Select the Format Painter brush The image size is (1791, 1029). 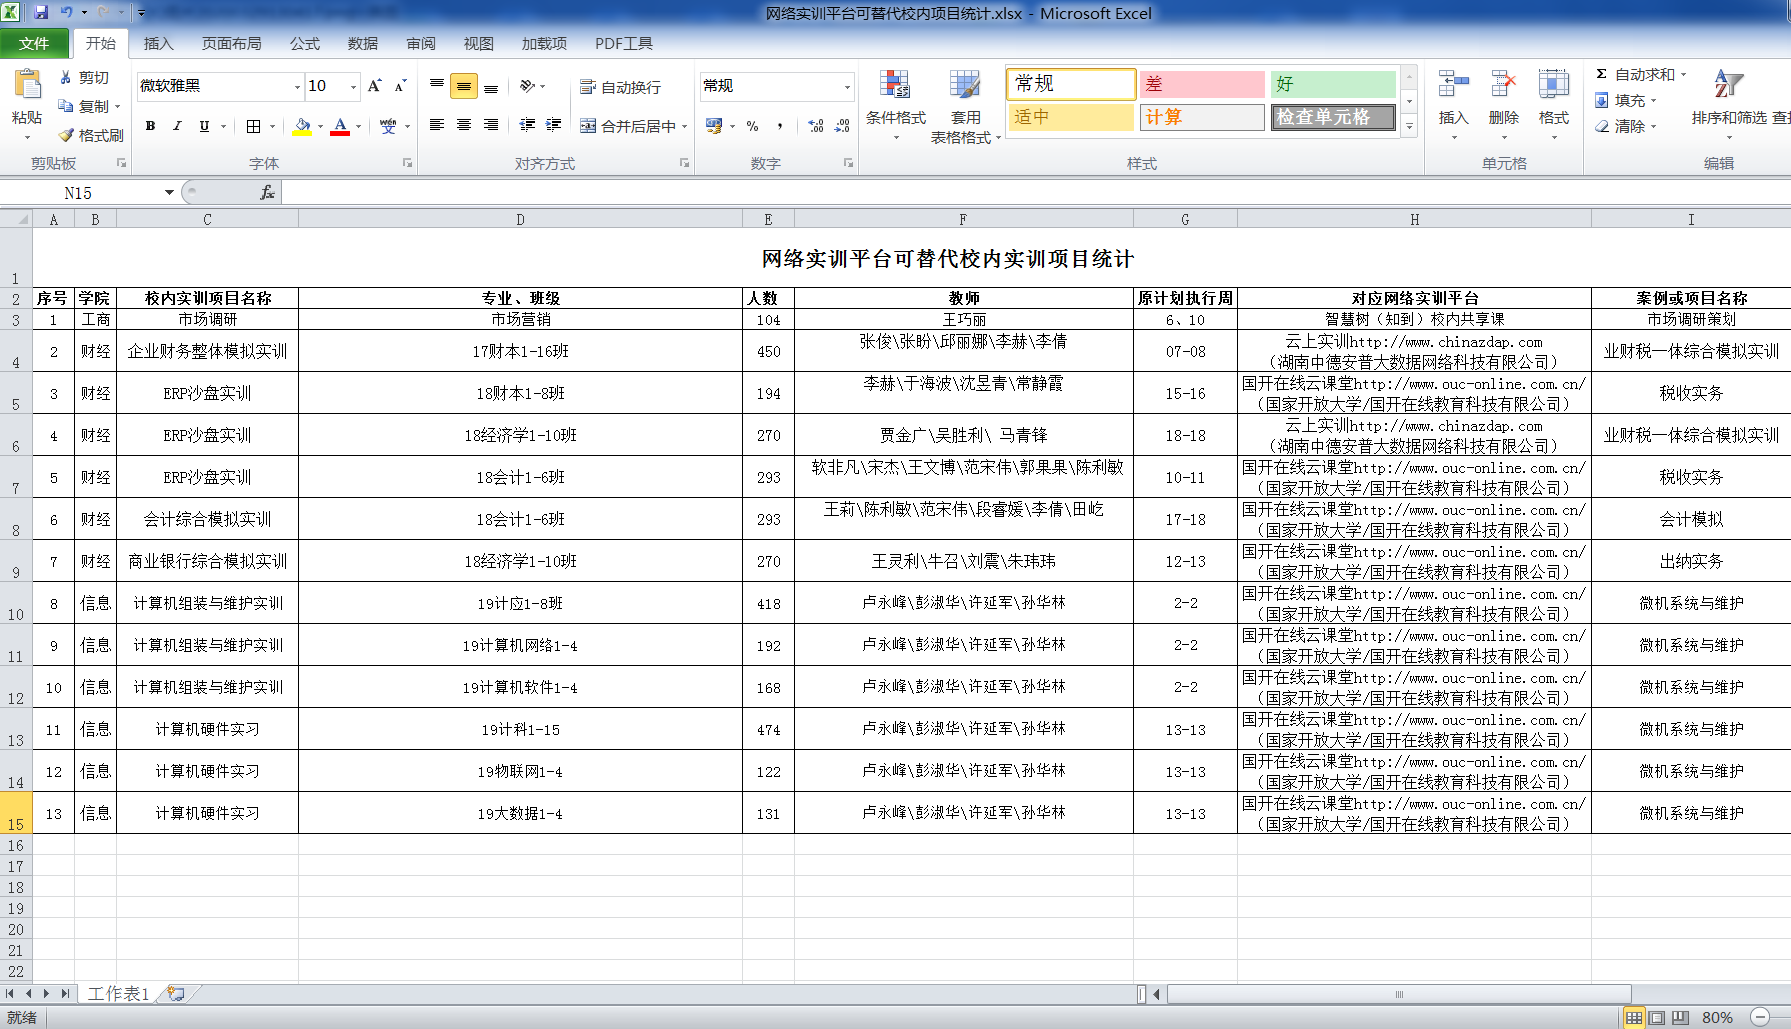[66, 135]
